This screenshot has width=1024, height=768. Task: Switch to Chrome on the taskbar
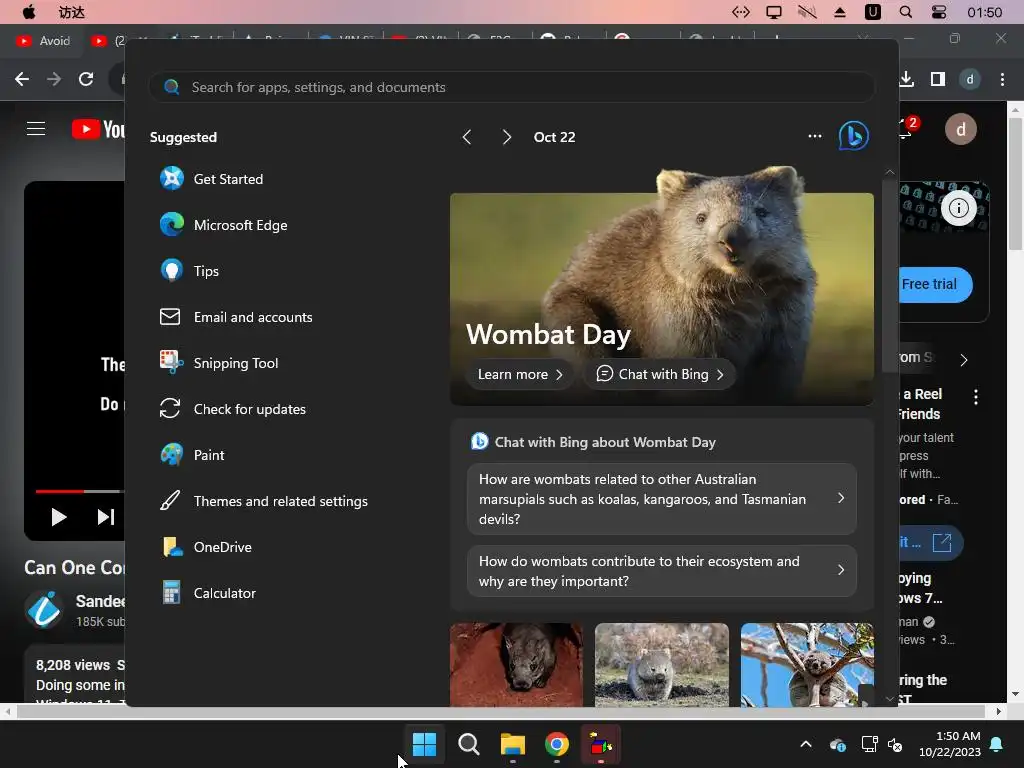point(556,744)
